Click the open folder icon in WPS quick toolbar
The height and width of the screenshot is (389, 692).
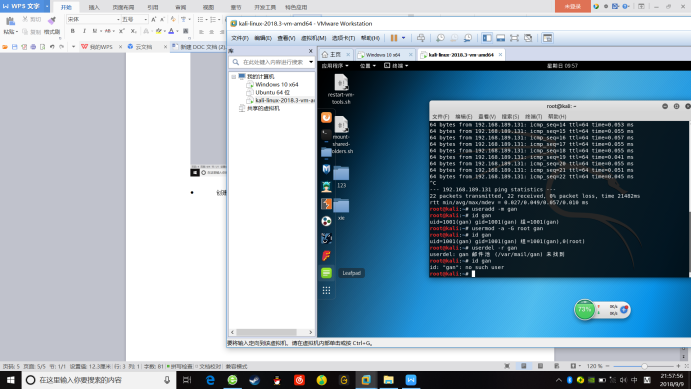click(5, 46)
